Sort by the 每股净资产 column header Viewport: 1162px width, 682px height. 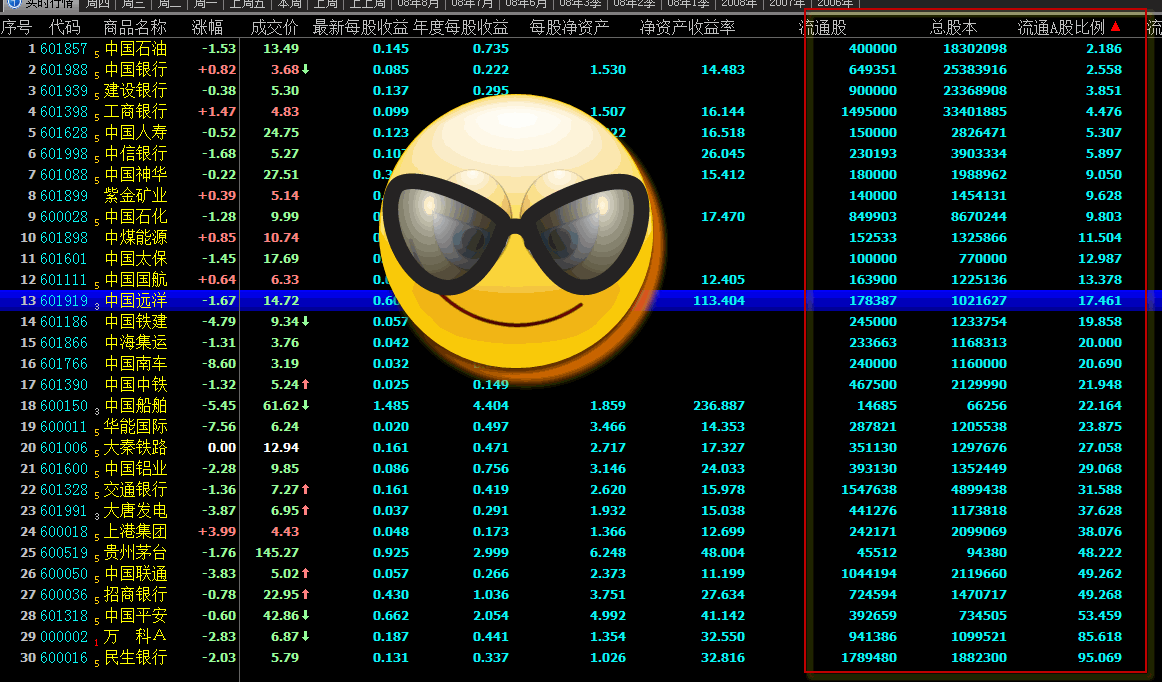[569, 27]
